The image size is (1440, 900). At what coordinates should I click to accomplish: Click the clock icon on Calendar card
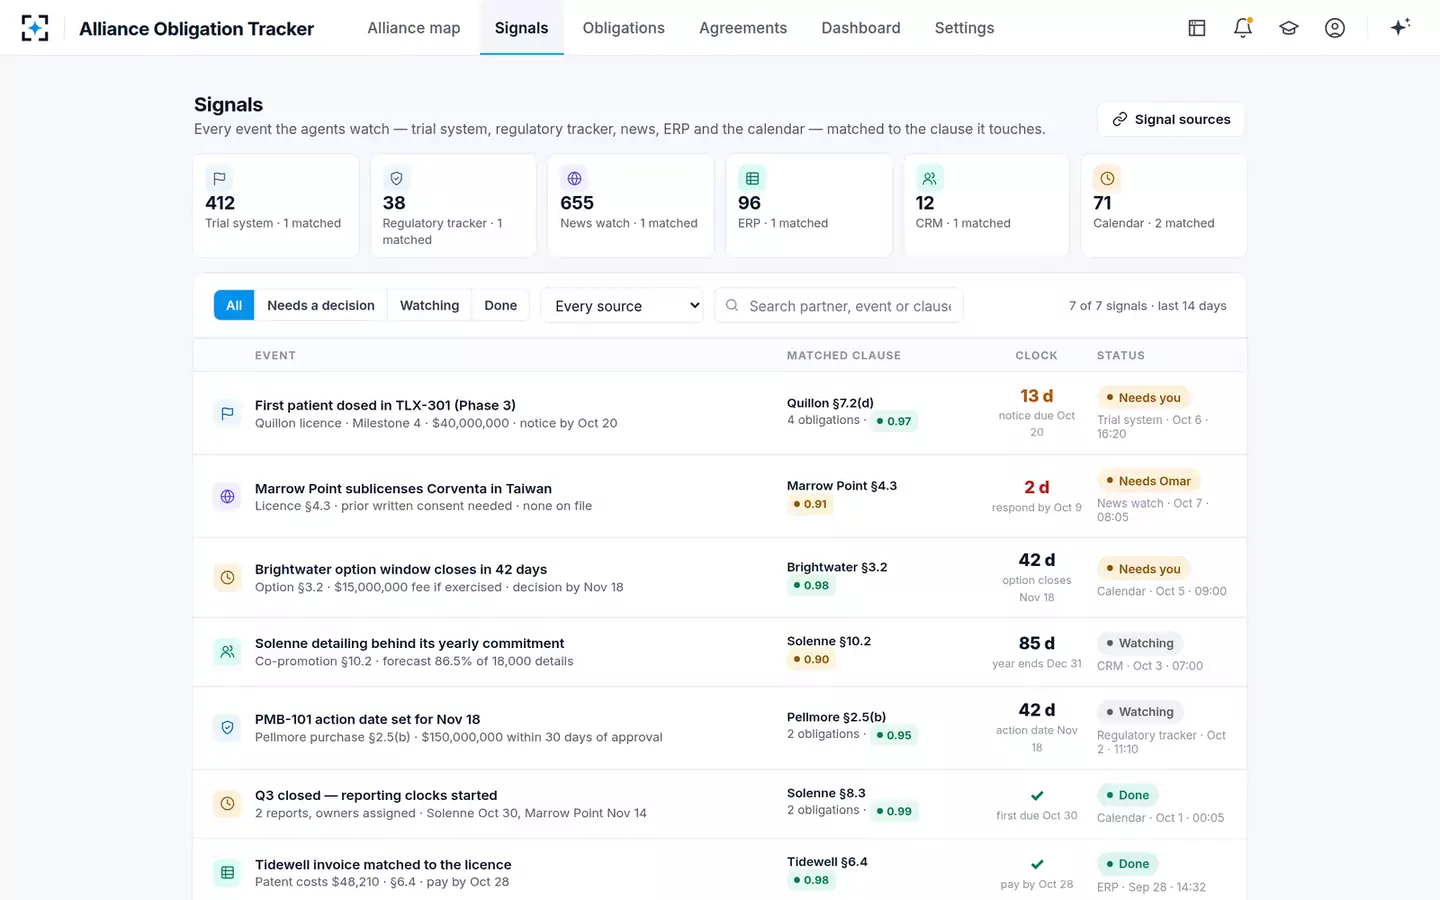coord(1107,178)
